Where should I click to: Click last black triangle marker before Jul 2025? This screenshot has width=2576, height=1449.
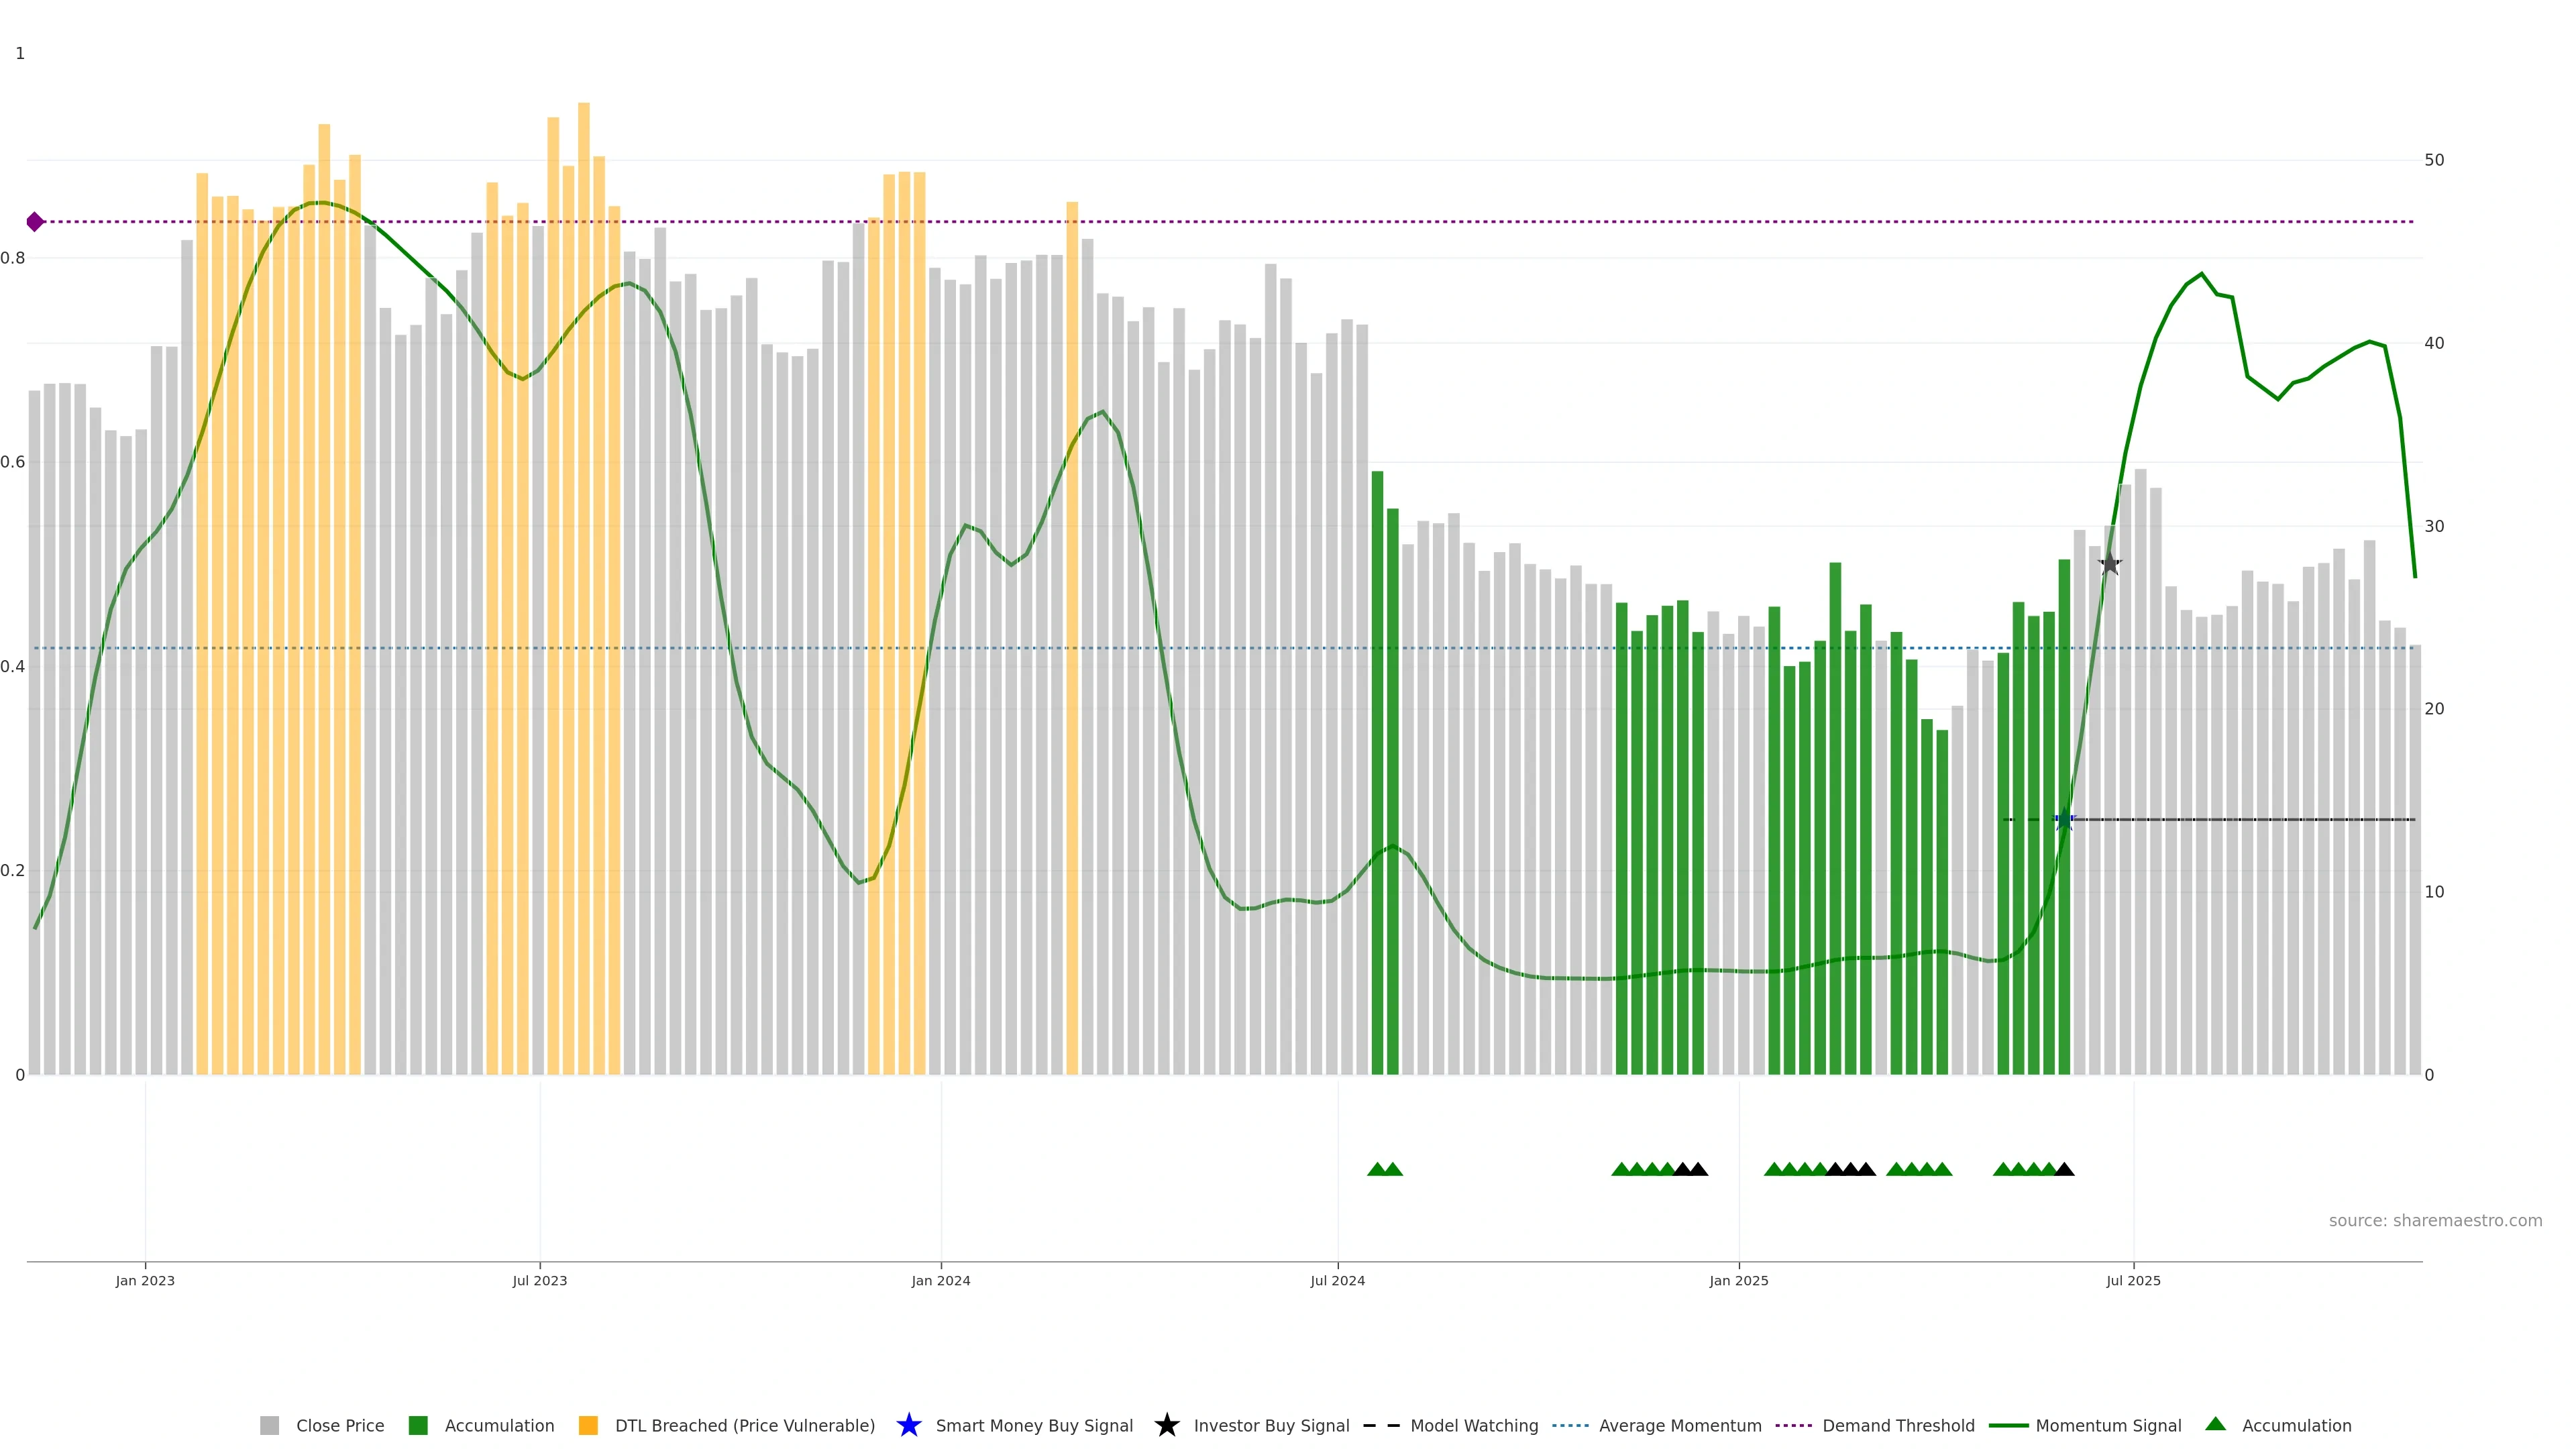coord(2064,1169)
